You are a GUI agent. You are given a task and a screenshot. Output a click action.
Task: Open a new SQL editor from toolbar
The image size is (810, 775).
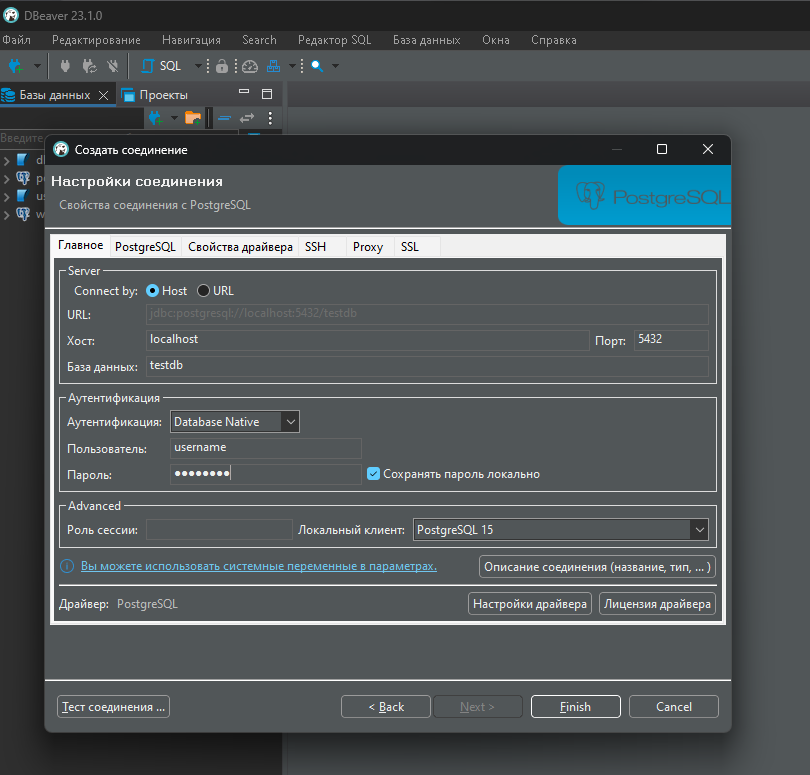(x=161, y=66)
